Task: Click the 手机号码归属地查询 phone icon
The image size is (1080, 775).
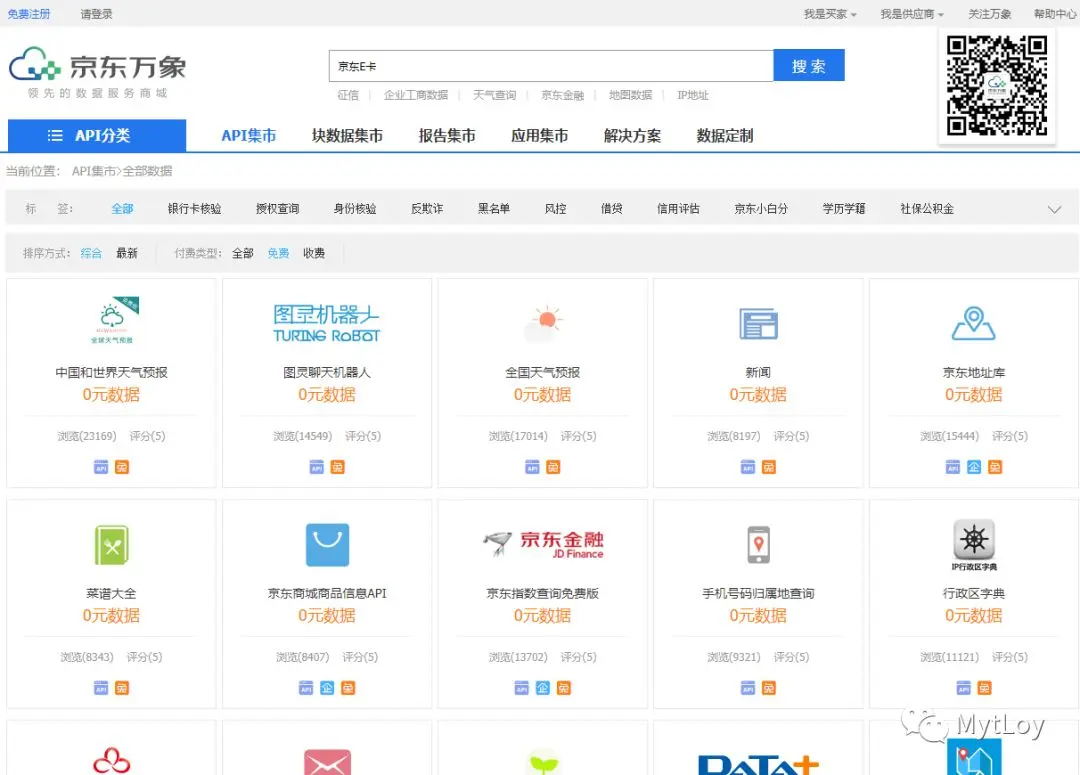Action: pos(758,545)
